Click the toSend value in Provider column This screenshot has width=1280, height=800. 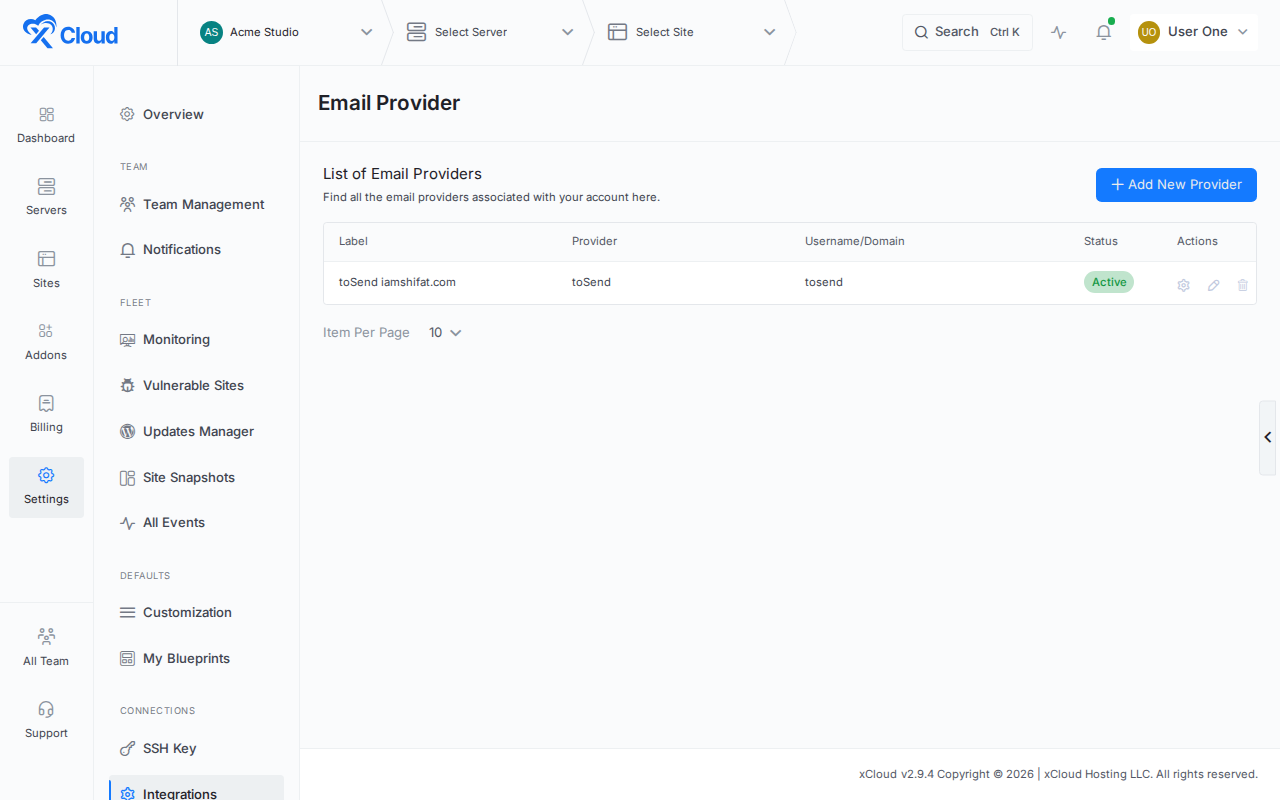(591, 282)
